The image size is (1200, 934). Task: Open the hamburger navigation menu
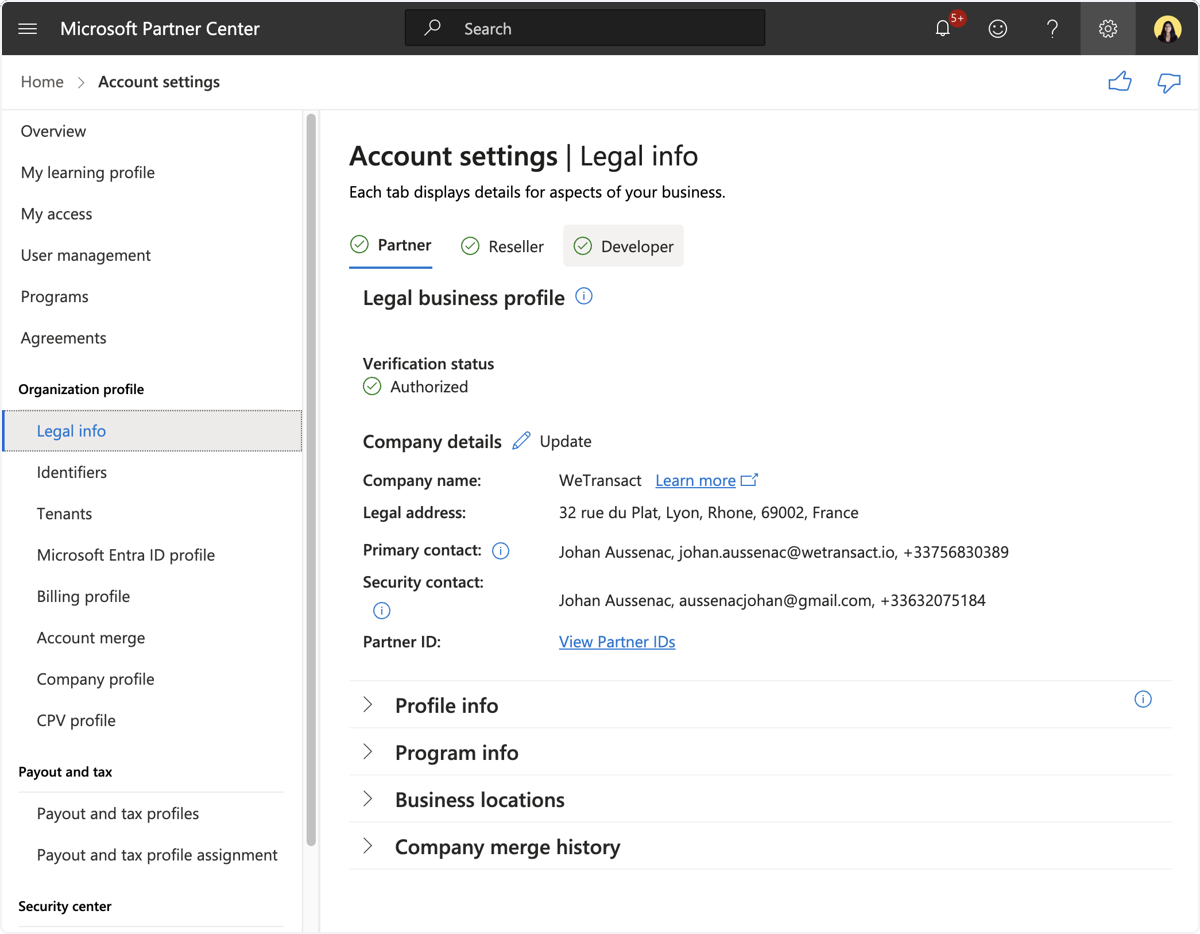28,29
